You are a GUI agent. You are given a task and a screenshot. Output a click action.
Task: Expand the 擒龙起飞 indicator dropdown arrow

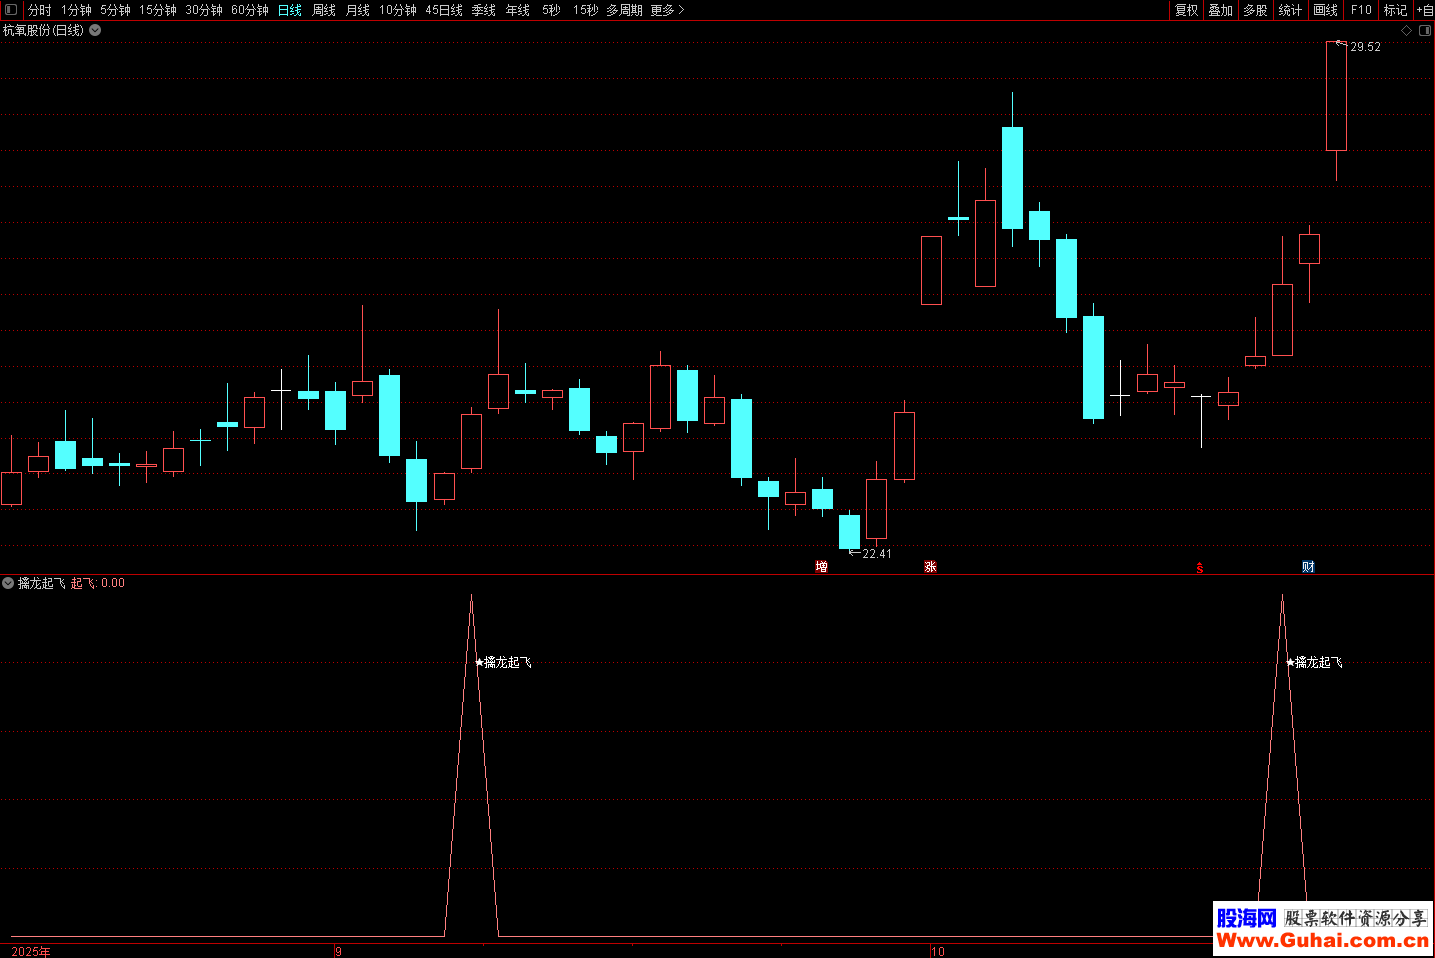8,583
